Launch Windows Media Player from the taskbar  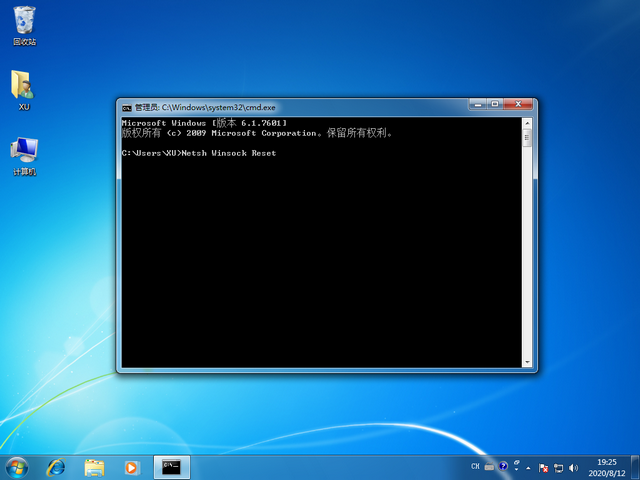coord(131,467)
